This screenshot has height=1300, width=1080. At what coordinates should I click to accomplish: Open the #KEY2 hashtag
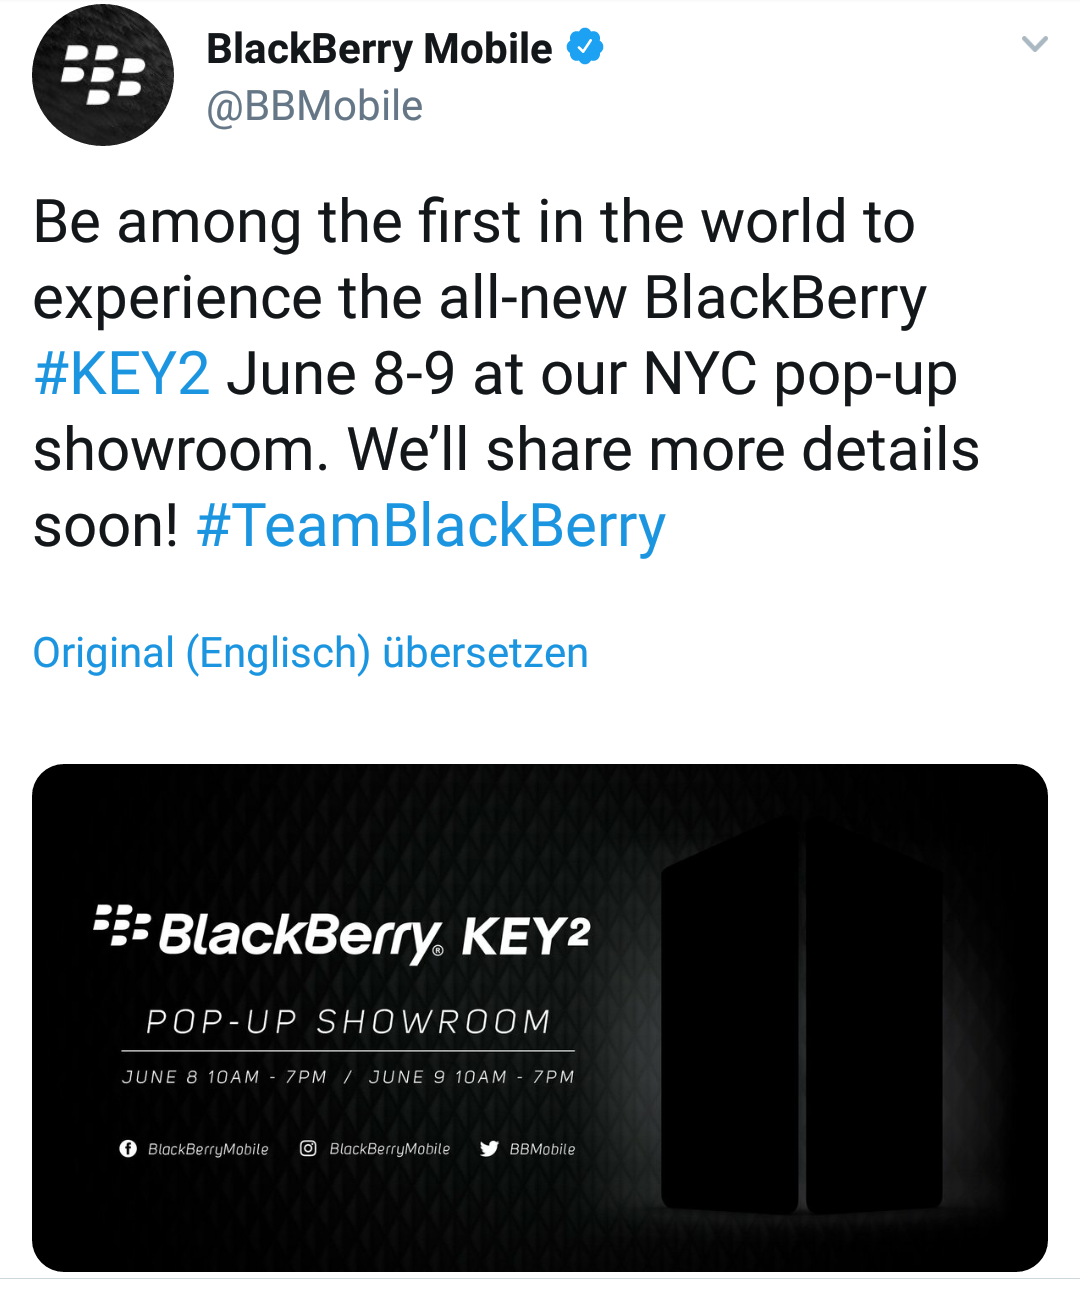(121, 374)
